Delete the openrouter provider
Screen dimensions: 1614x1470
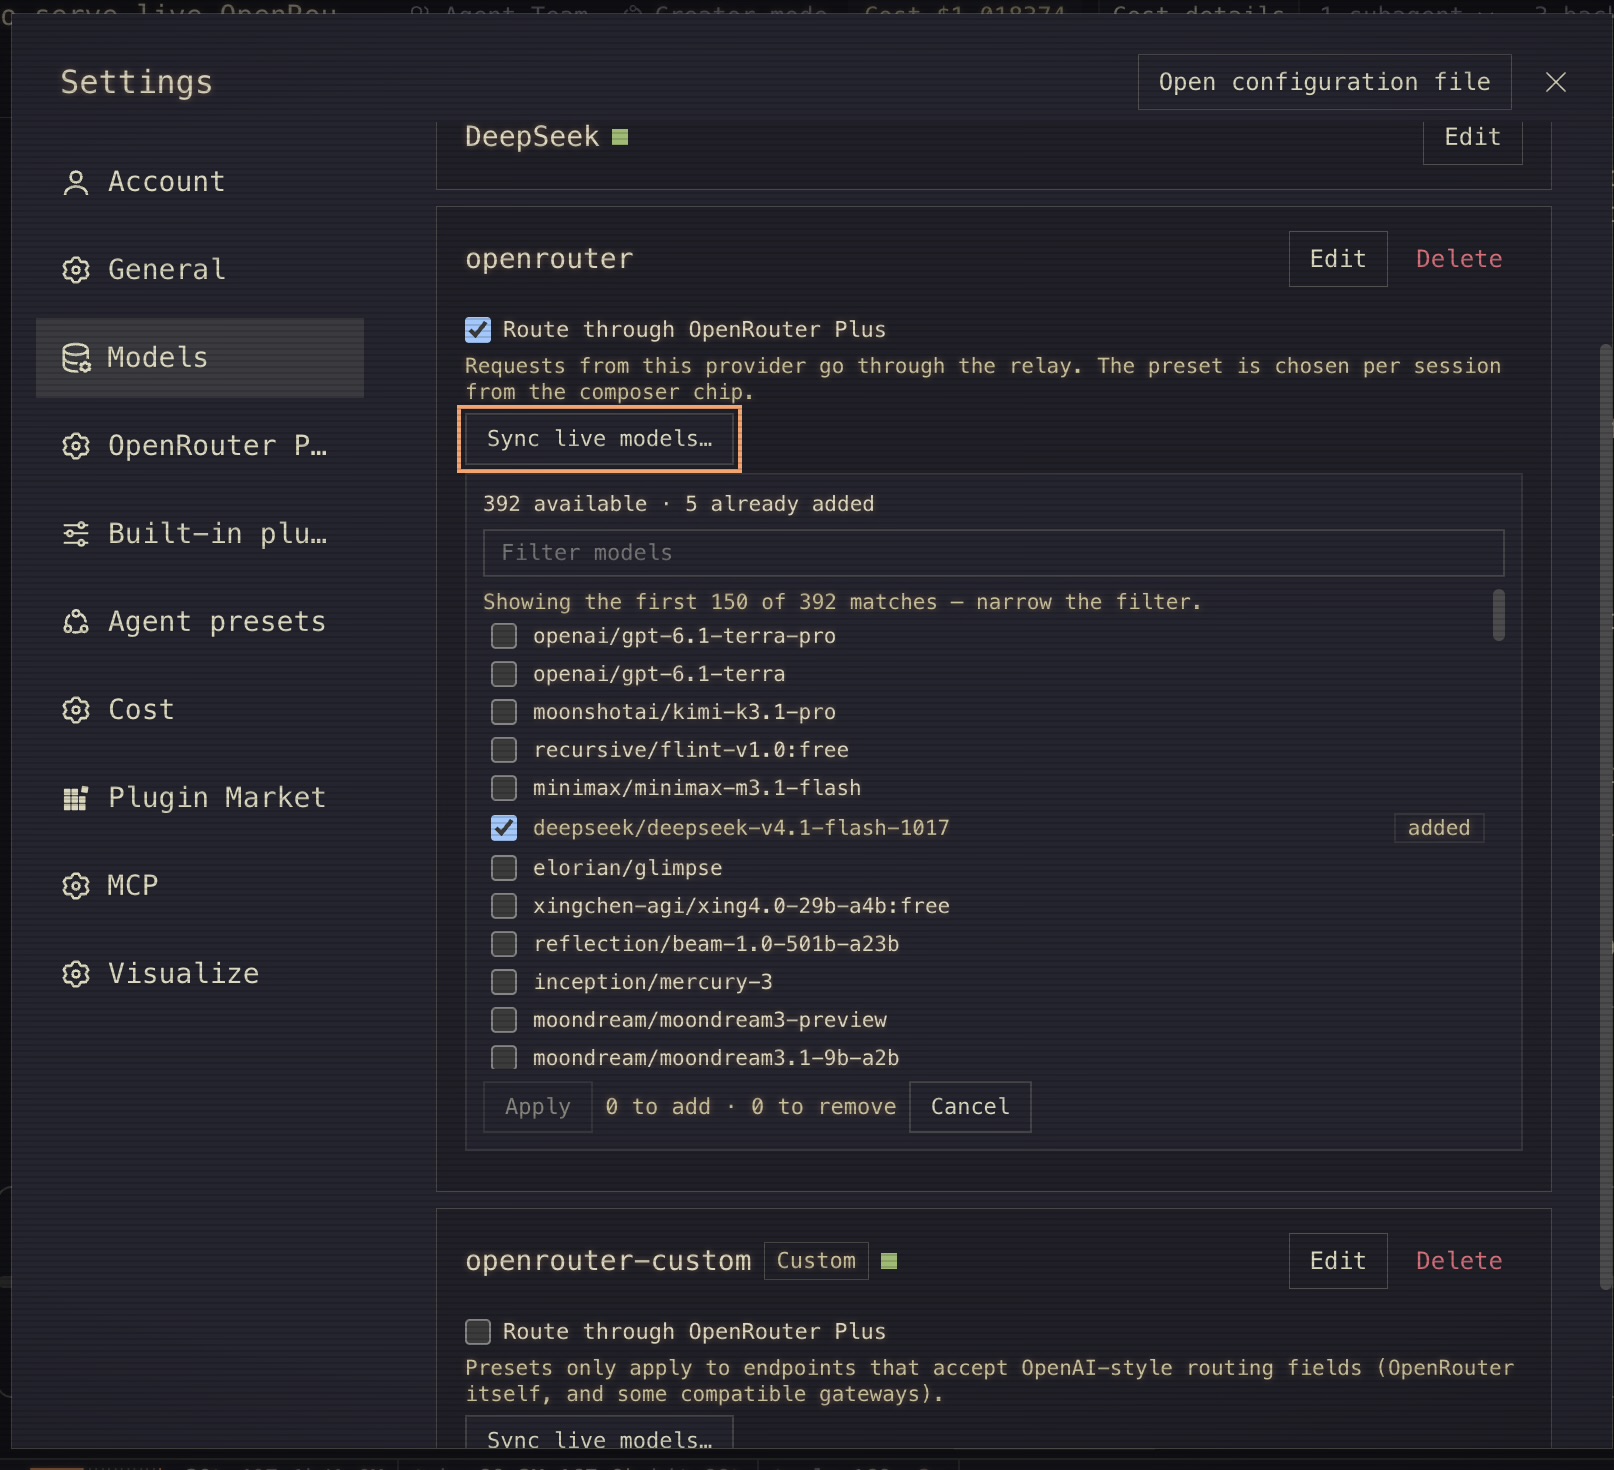click(x=1459, y=259)
